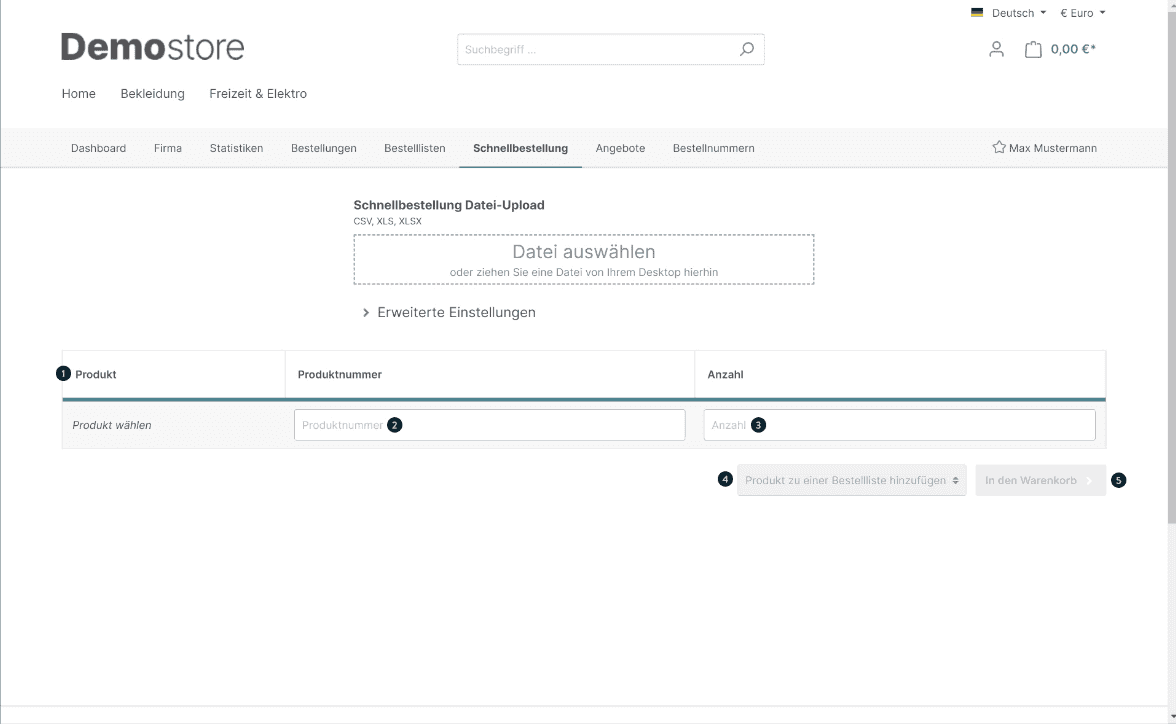Open the Euro currency dropdown
Screen dimensions: 1176x724
click(1082, 13)
